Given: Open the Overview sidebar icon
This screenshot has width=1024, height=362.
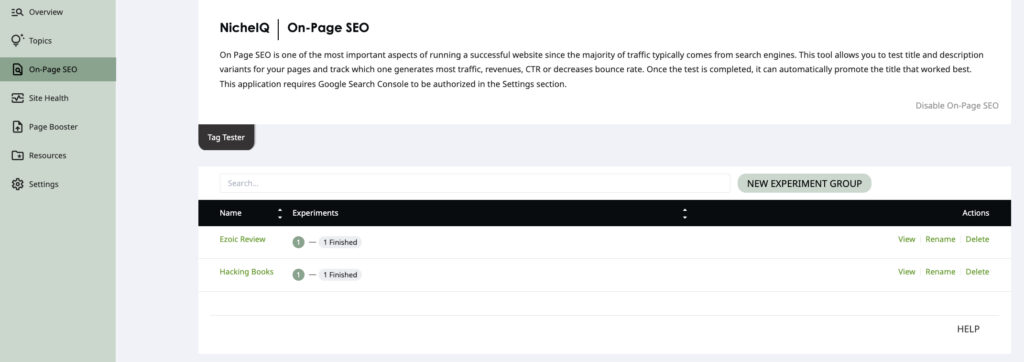Looking at the screenshot, I should (x=18, y=12).
